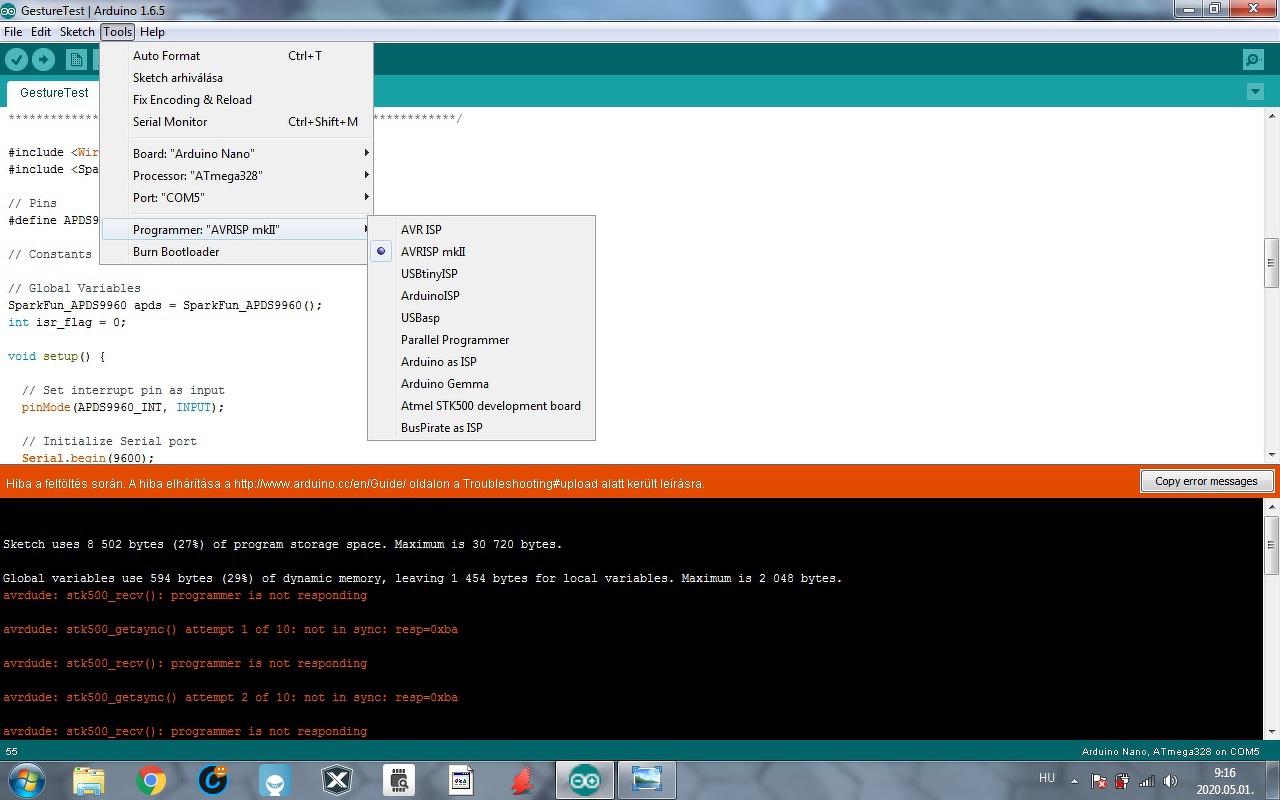The width and height of the screenshot is (1280, 800).
Task: Select Atmel STK500 development board
Action: [x=482, y=406]
